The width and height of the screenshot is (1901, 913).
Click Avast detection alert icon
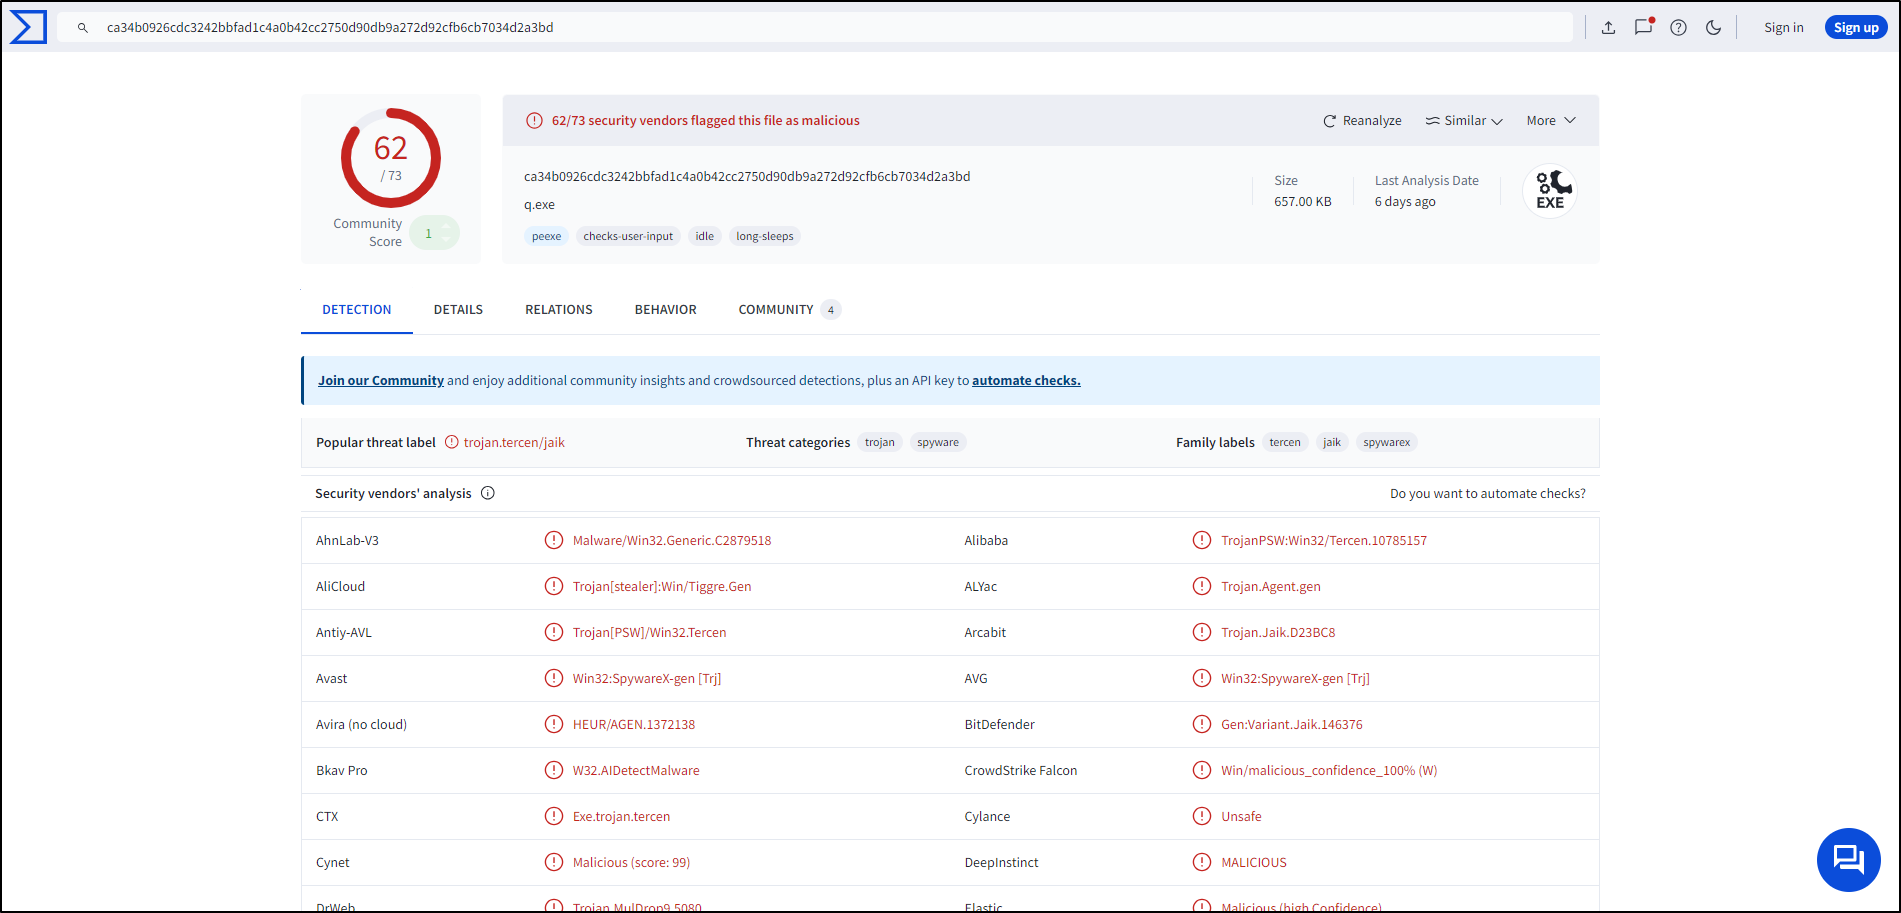point(554,678)
